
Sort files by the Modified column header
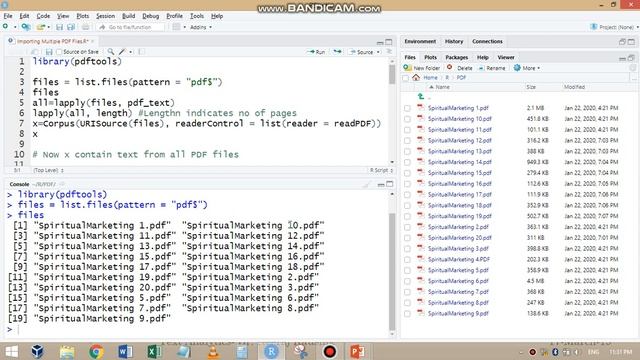click(x=574, y=87)
